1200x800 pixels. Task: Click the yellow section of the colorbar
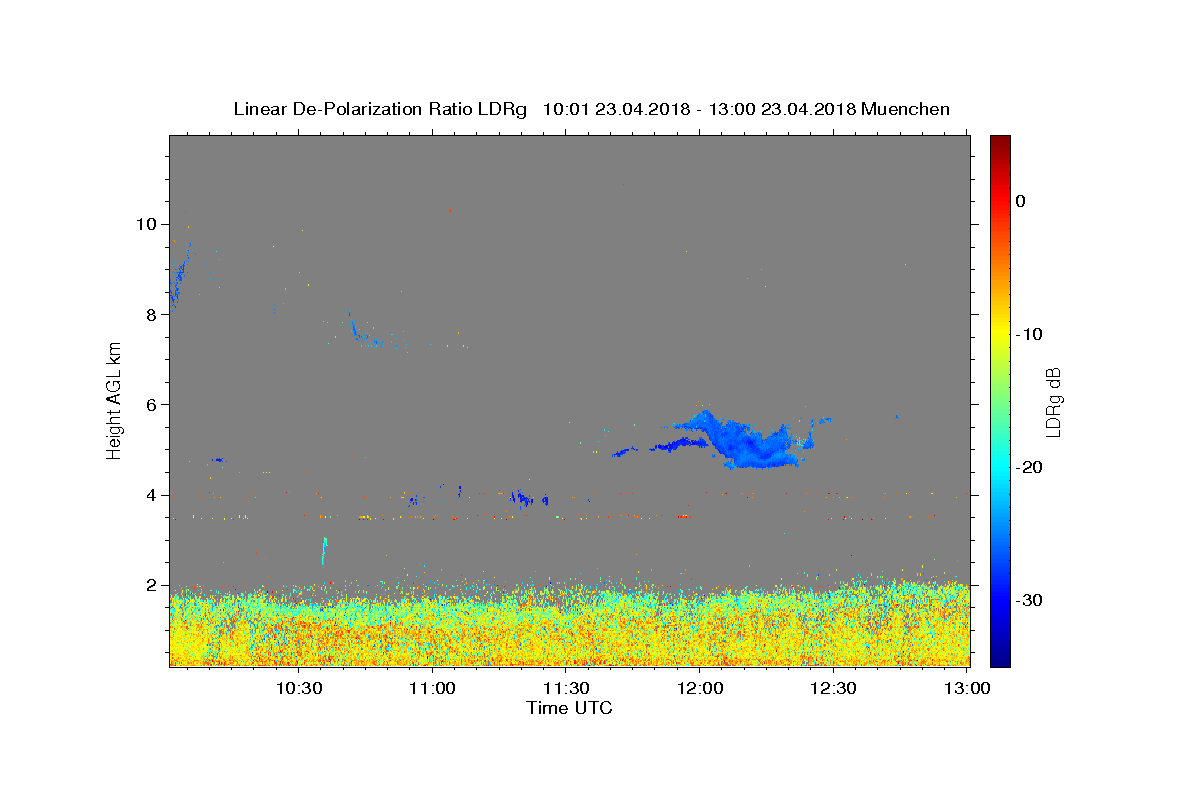(1000, 334)
